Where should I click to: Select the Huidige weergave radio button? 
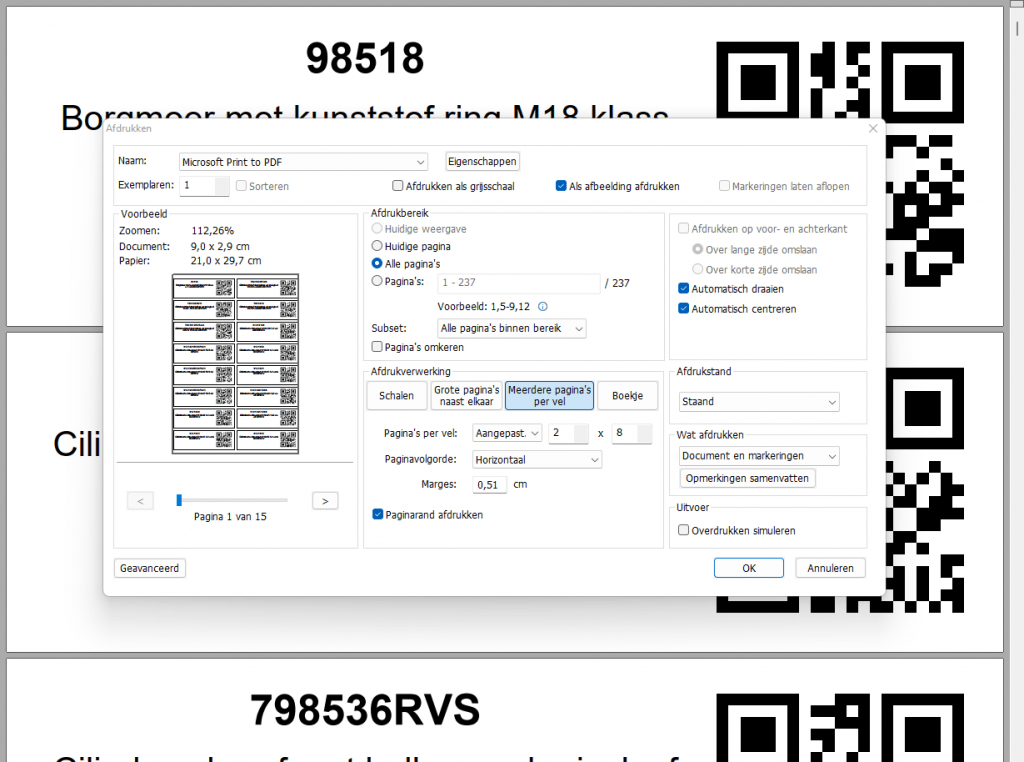pos(377,229)
